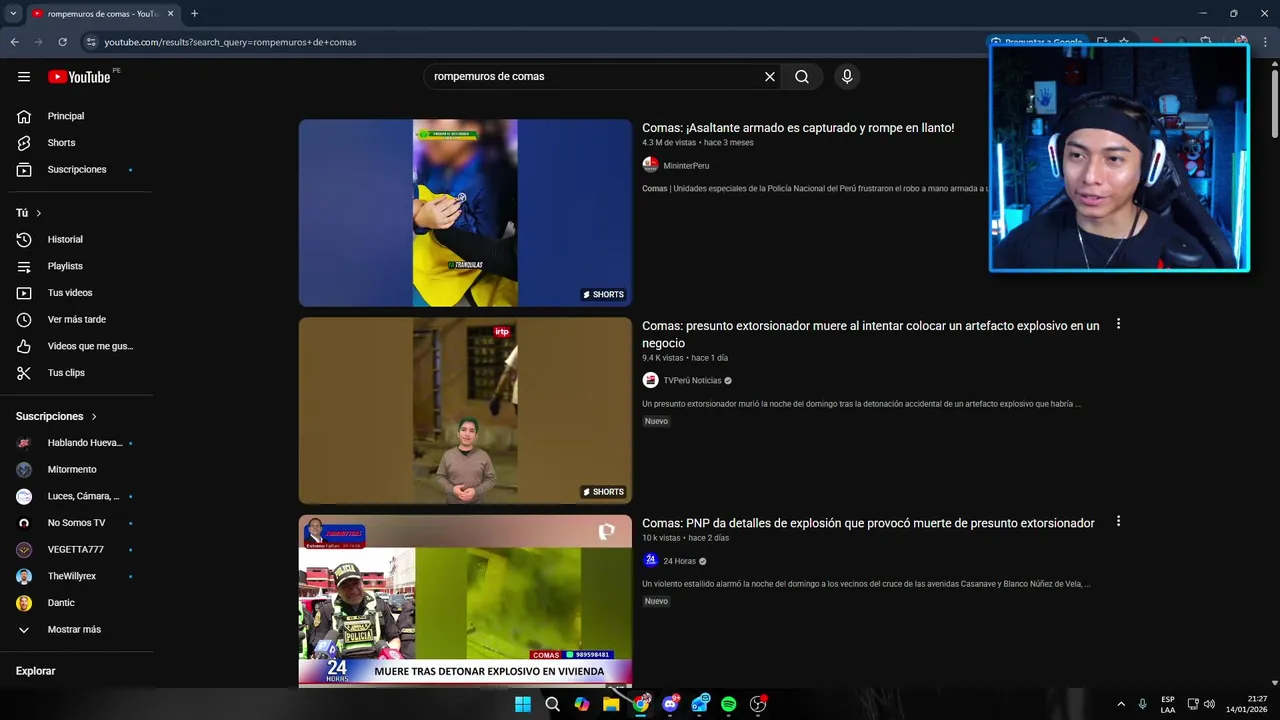Open a new browser tab
The width and height of the screenshot is (1280, 720).
[x=194, y=14]
